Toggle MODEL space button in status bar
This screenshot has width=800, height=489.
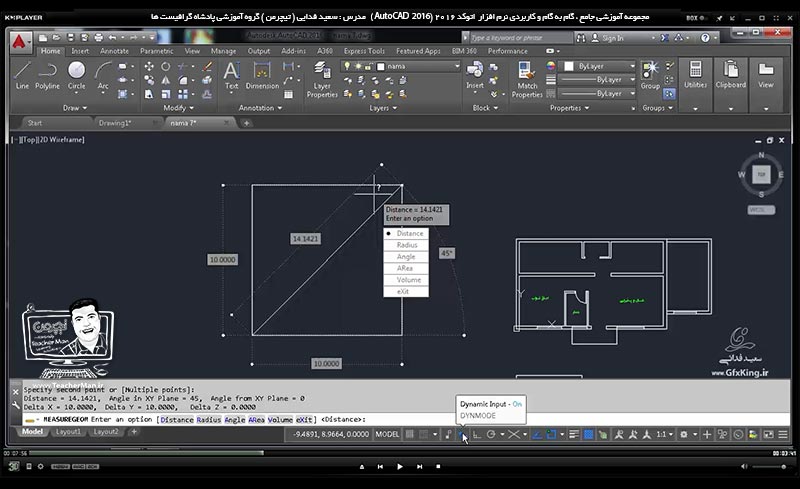[x=387, y=434]
